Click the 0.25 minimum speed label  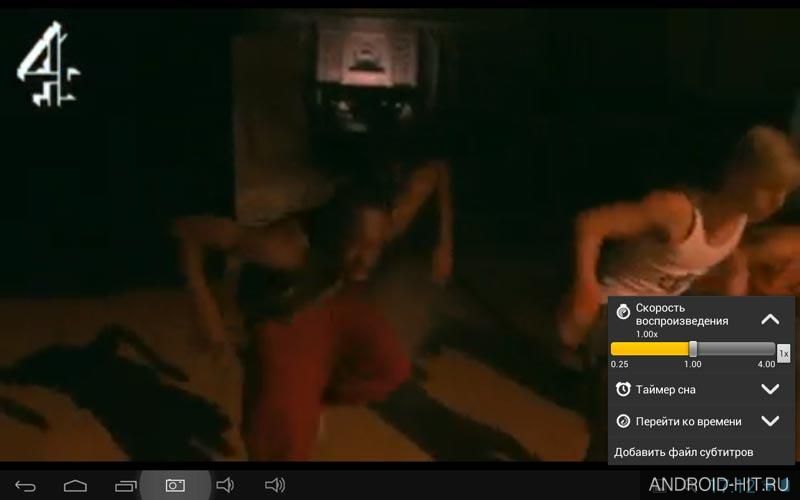(x=619, y=364)
